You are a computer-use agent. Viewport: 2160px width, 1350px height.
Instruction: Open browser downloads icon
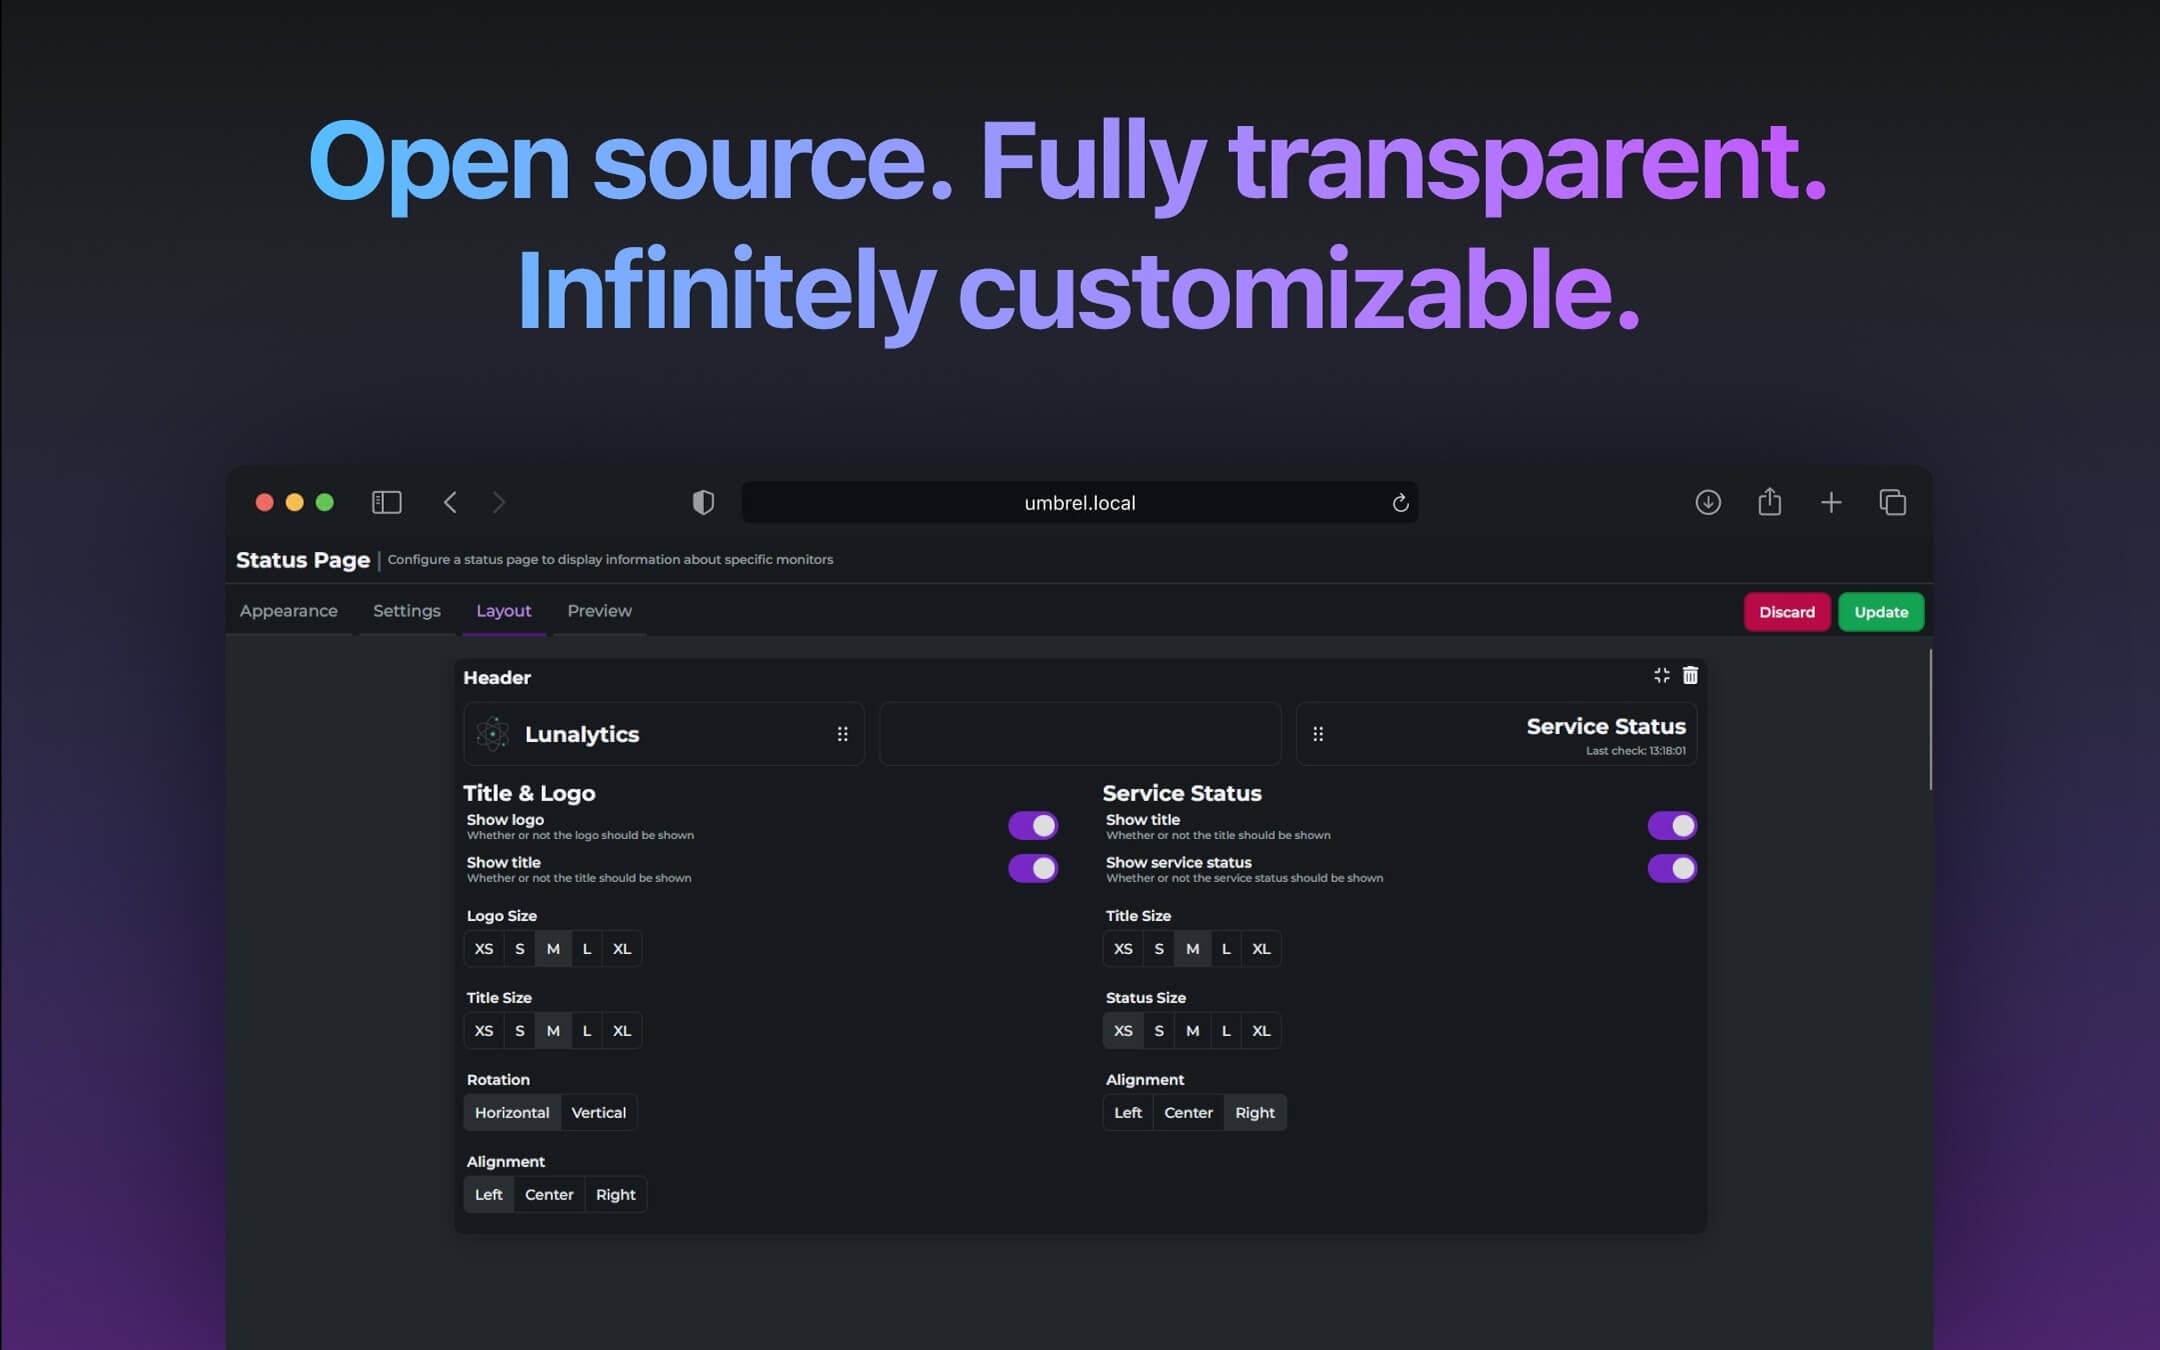click(x=1708, y=502)
